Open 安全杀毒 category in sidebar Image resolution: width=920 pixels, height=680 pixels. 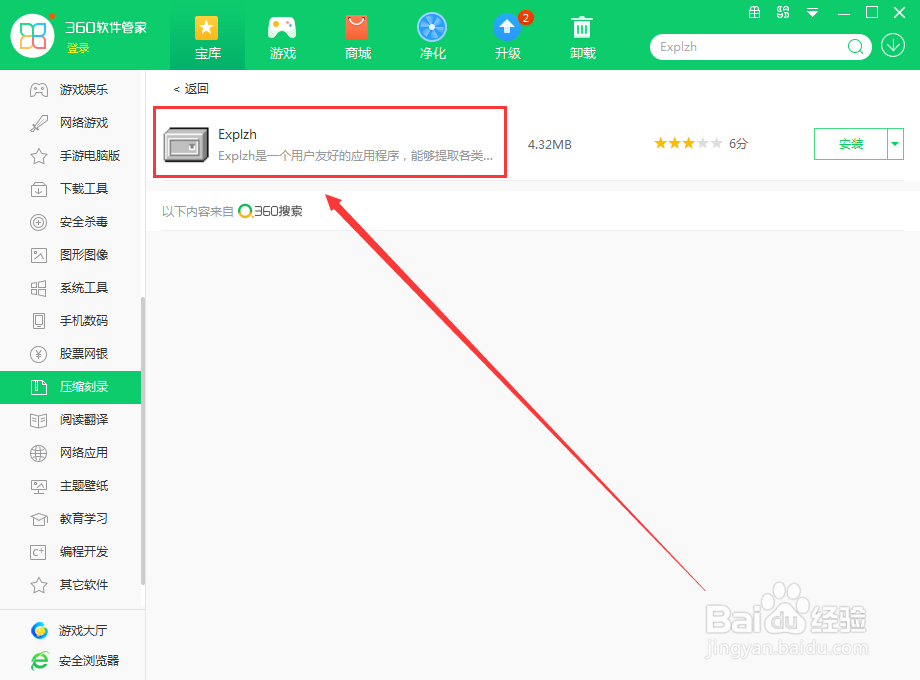pyautogui.click(x=70, y=221)
